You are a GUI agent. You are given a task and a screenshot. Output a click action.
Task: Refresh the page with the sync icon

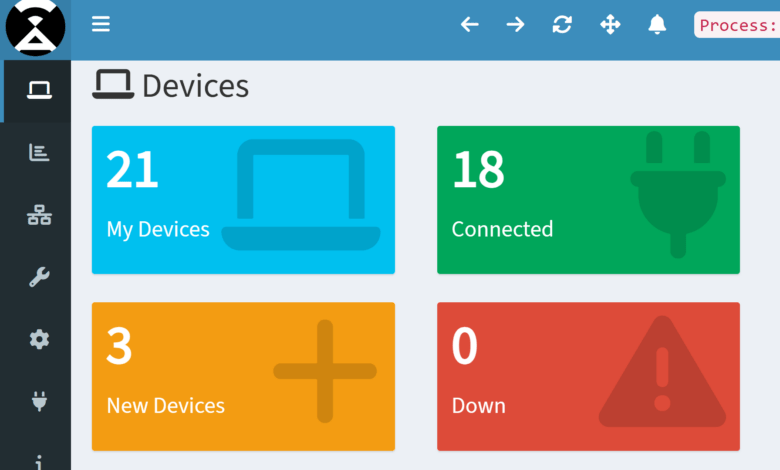point(562,24)
